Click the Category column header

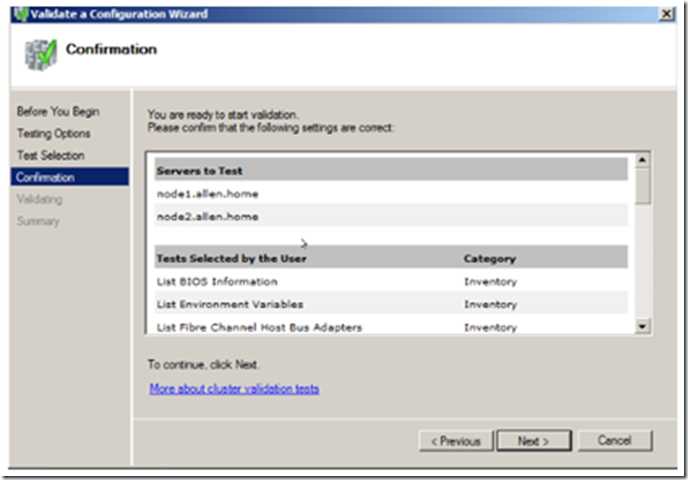click(490, 259)
